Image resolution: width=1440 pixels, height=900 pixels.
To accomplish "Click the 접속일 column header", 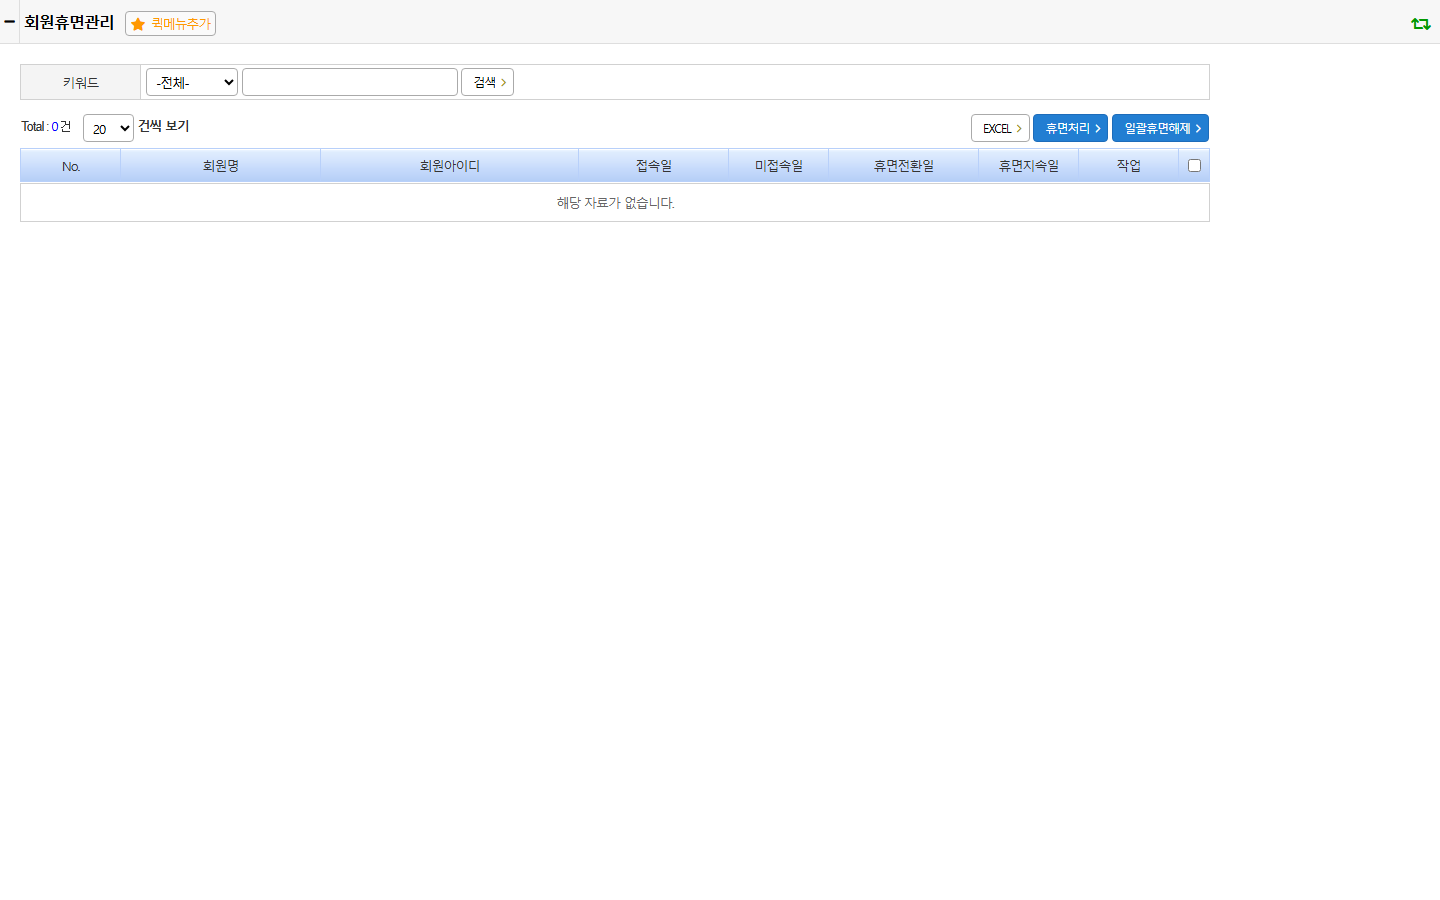I will [654, 165].
